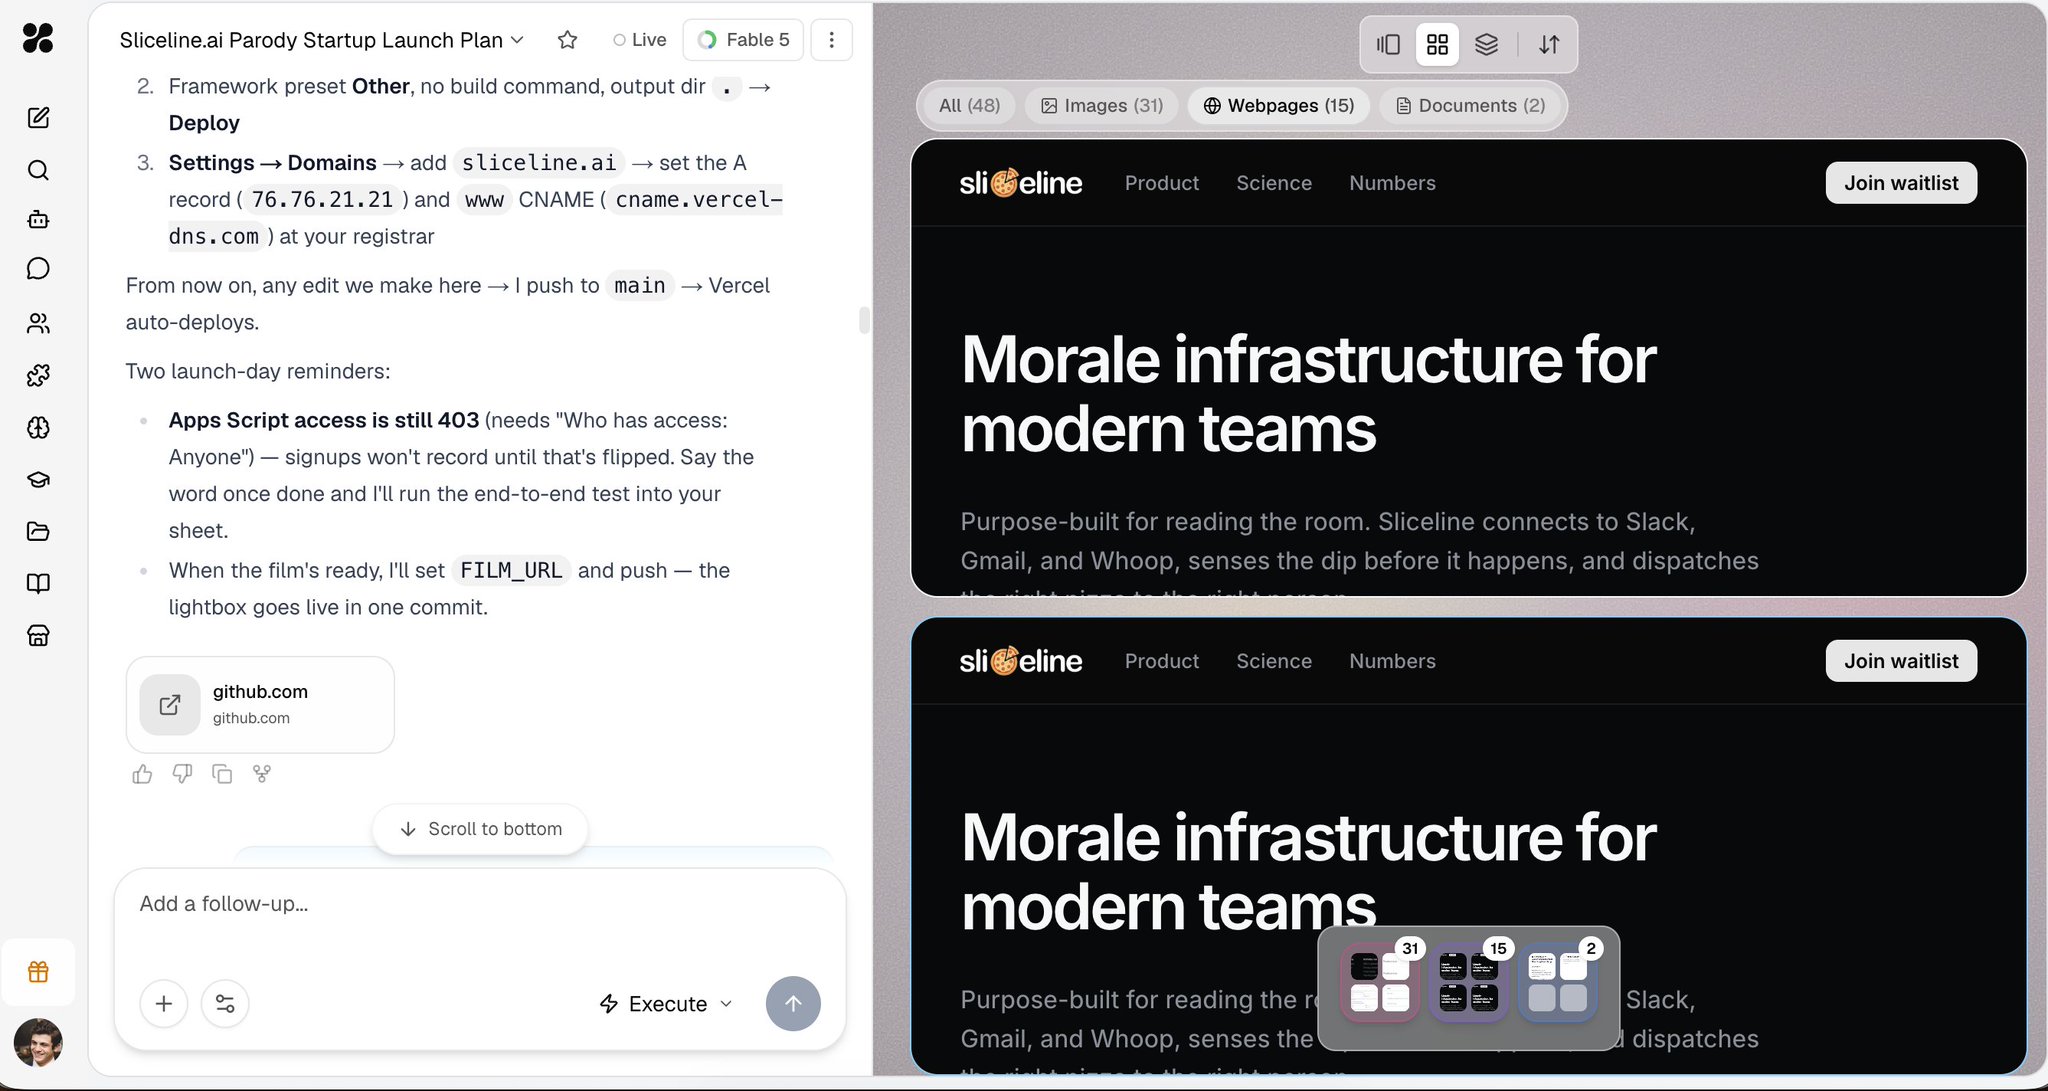Click Join waitlist in the first preview
This screenshot has width=2048, height=1091.
pos(1901,183)
